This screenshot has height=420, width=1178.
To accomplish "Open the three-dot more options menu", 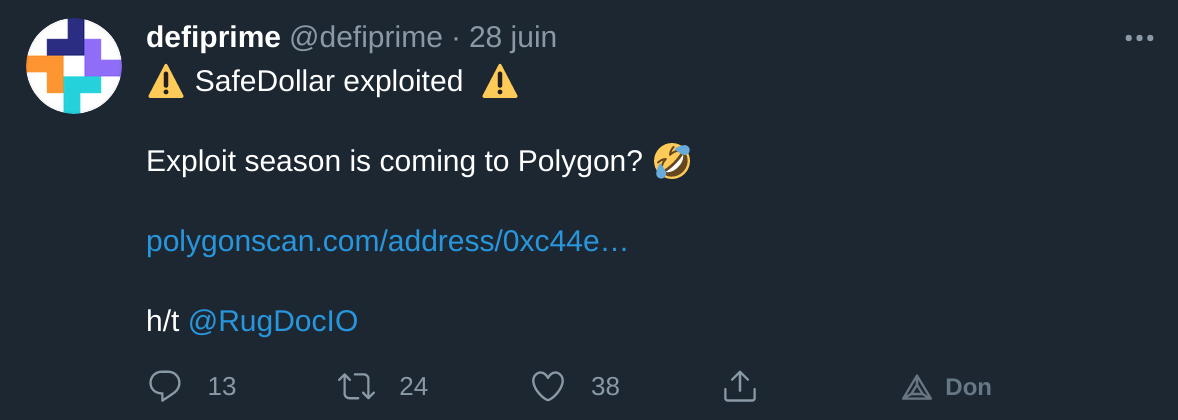I will (1139, 38).
